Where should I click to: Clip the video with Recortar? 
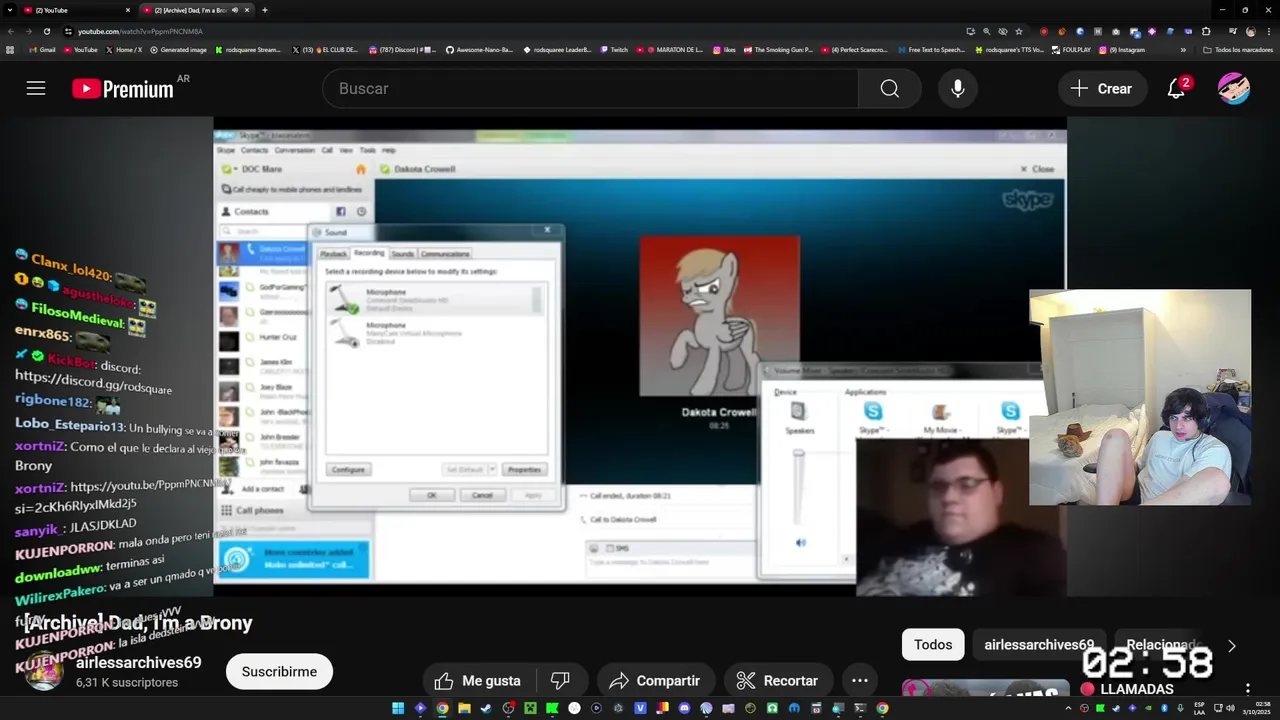pyautogui.click(x=778, y=681)
